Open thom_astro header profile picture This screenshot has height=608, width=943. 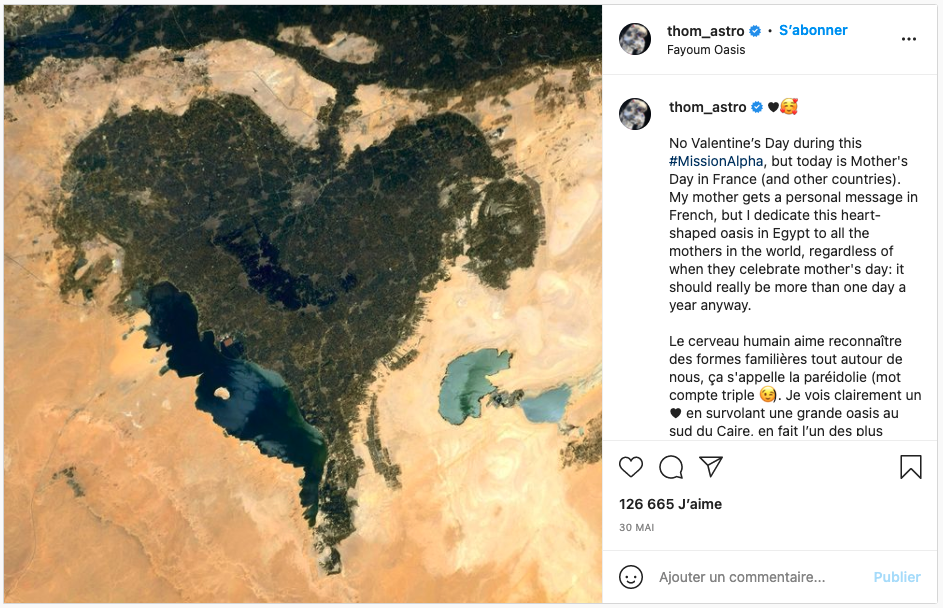tap(635, 39)
